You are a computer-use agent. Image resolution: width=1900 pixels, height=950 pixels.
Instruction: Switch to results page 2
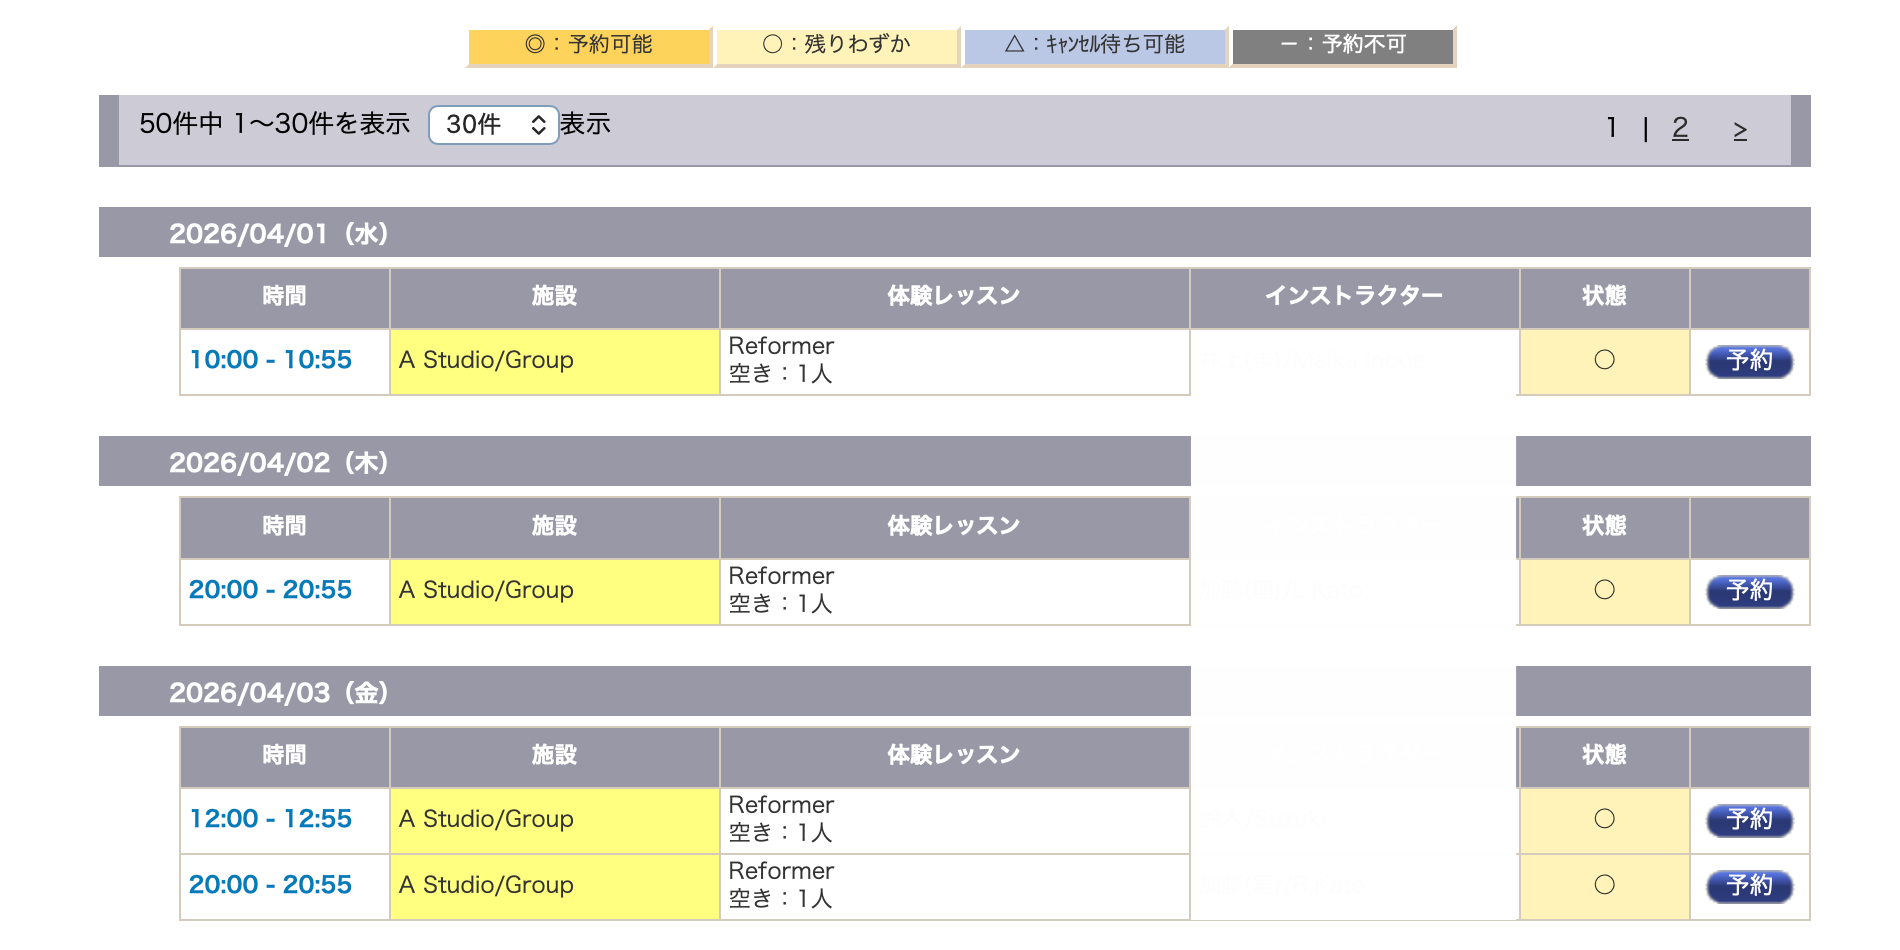coord(1680,127)
